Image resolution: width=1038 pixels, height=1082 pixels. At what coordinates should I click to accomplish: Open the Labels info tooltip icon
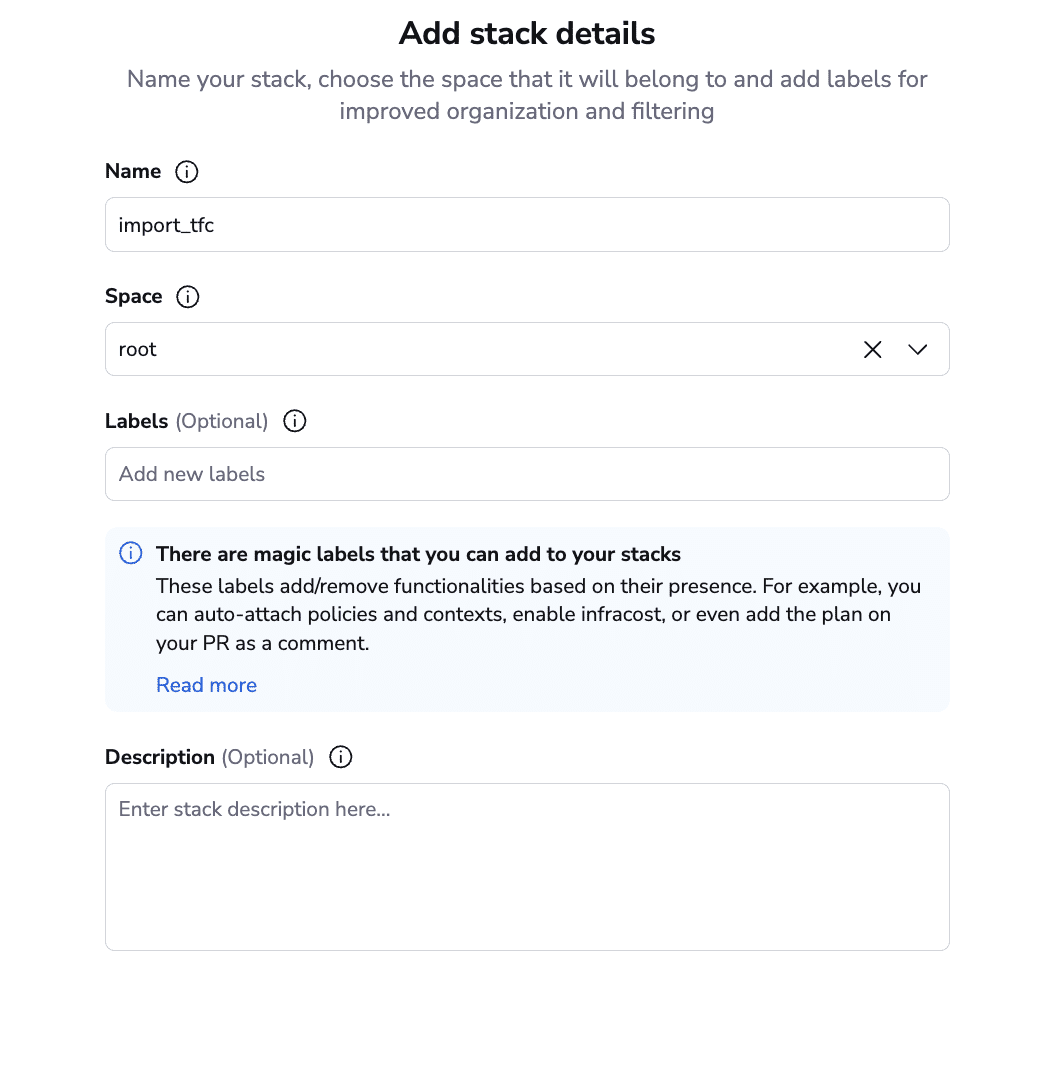pos(294,422)
